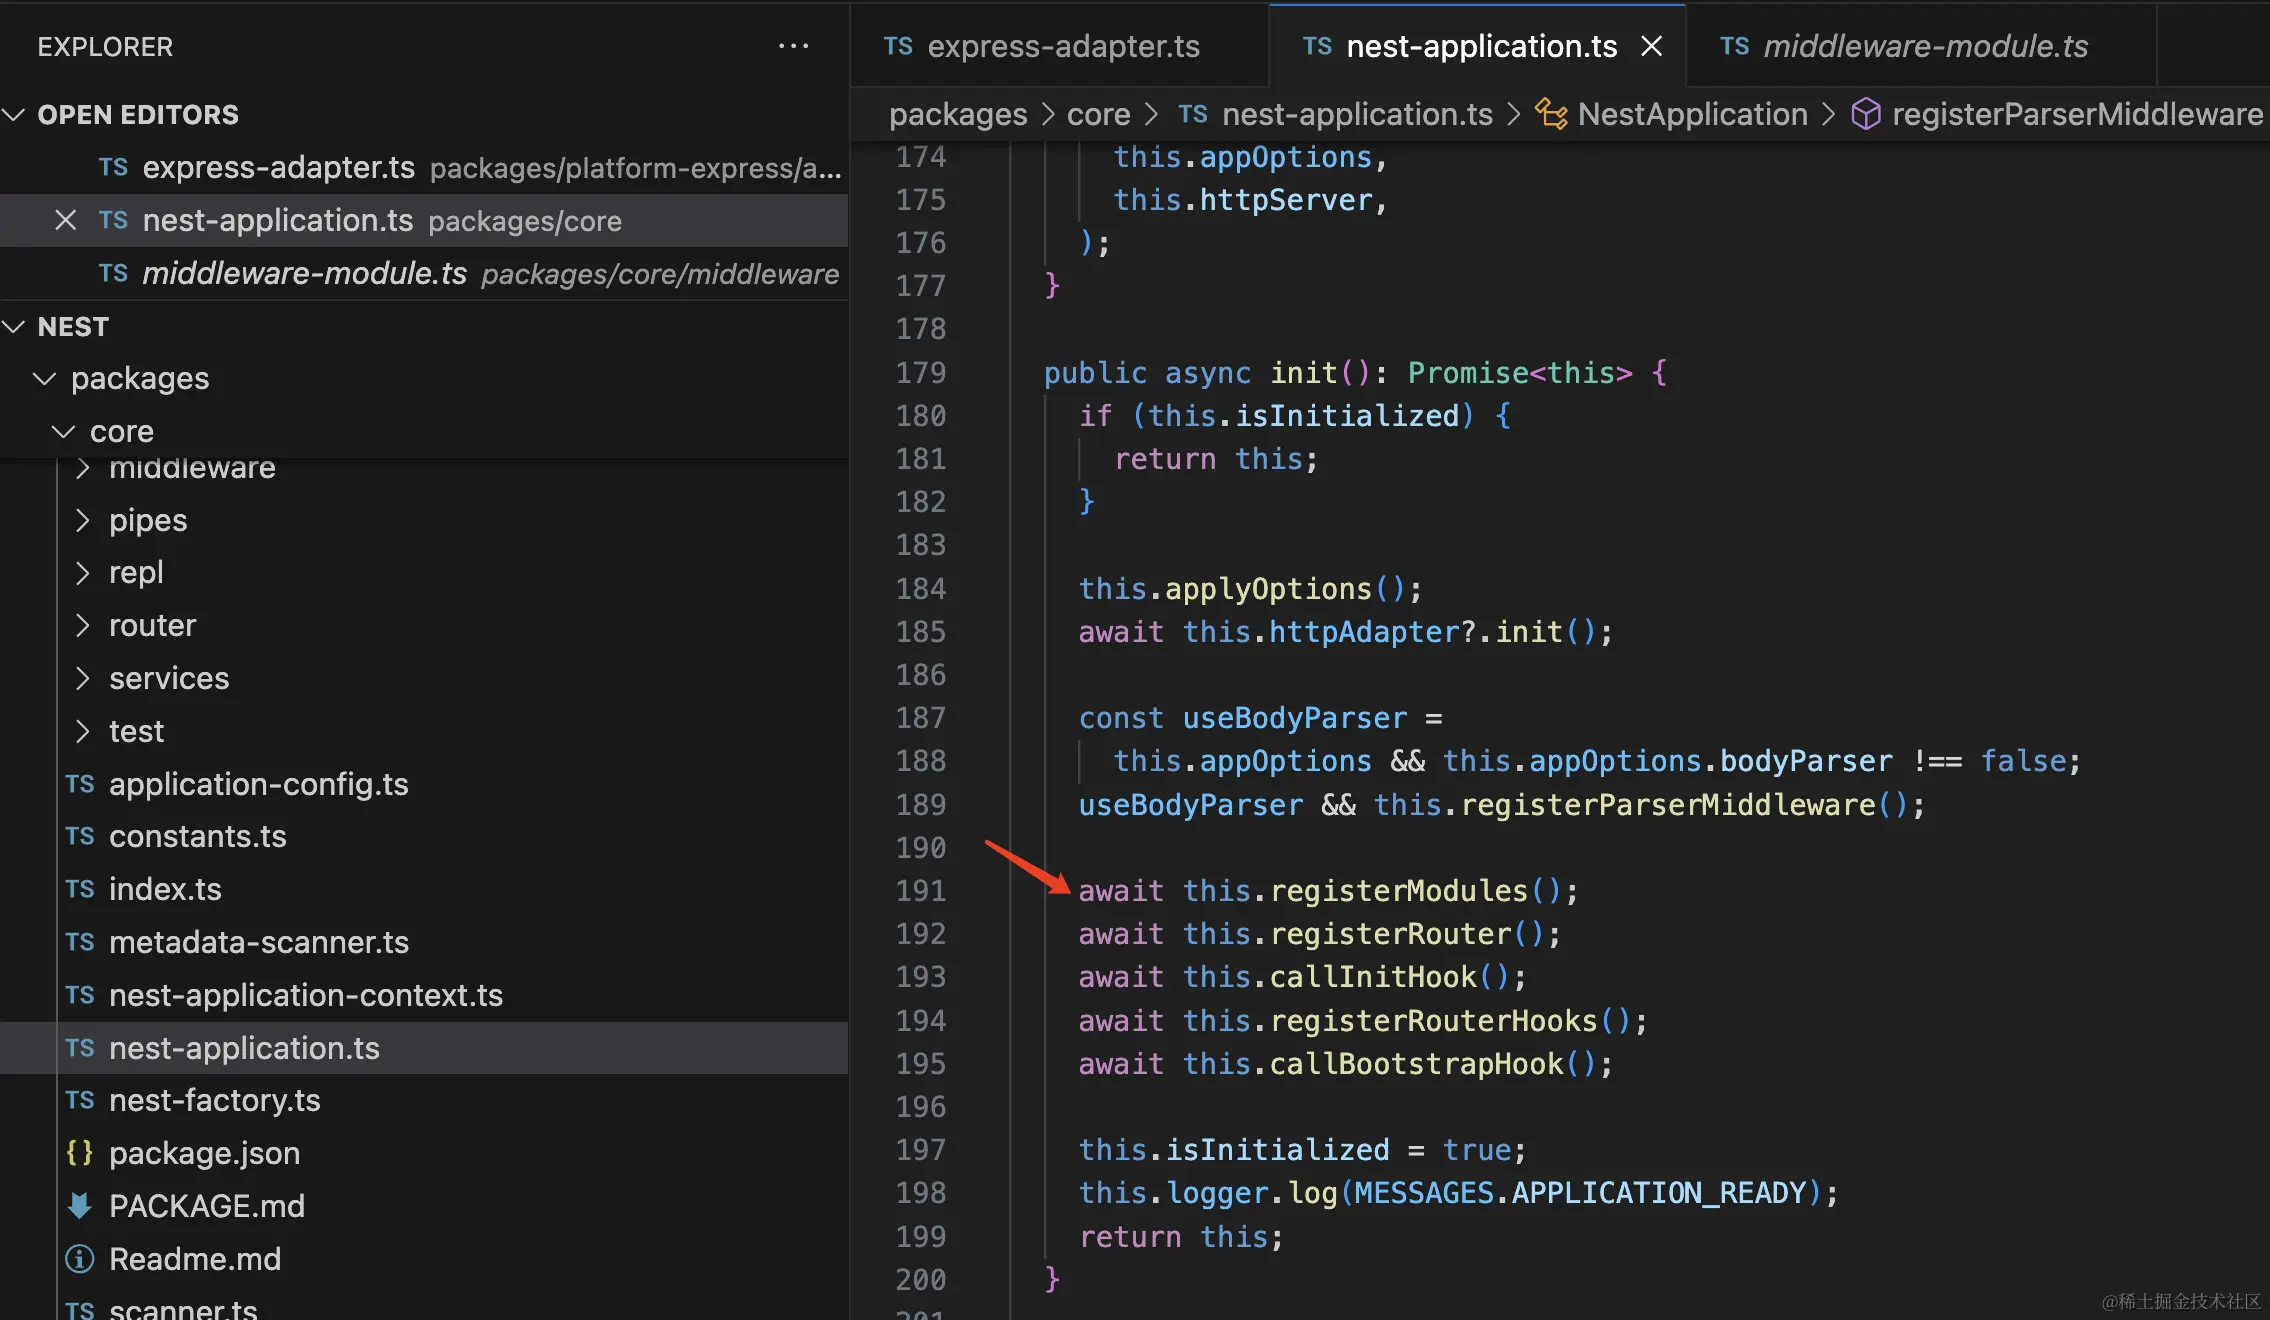Open express-adapter.ts from Open Editors
This screenshot has width=2270, height=1320.
(424, 167)
